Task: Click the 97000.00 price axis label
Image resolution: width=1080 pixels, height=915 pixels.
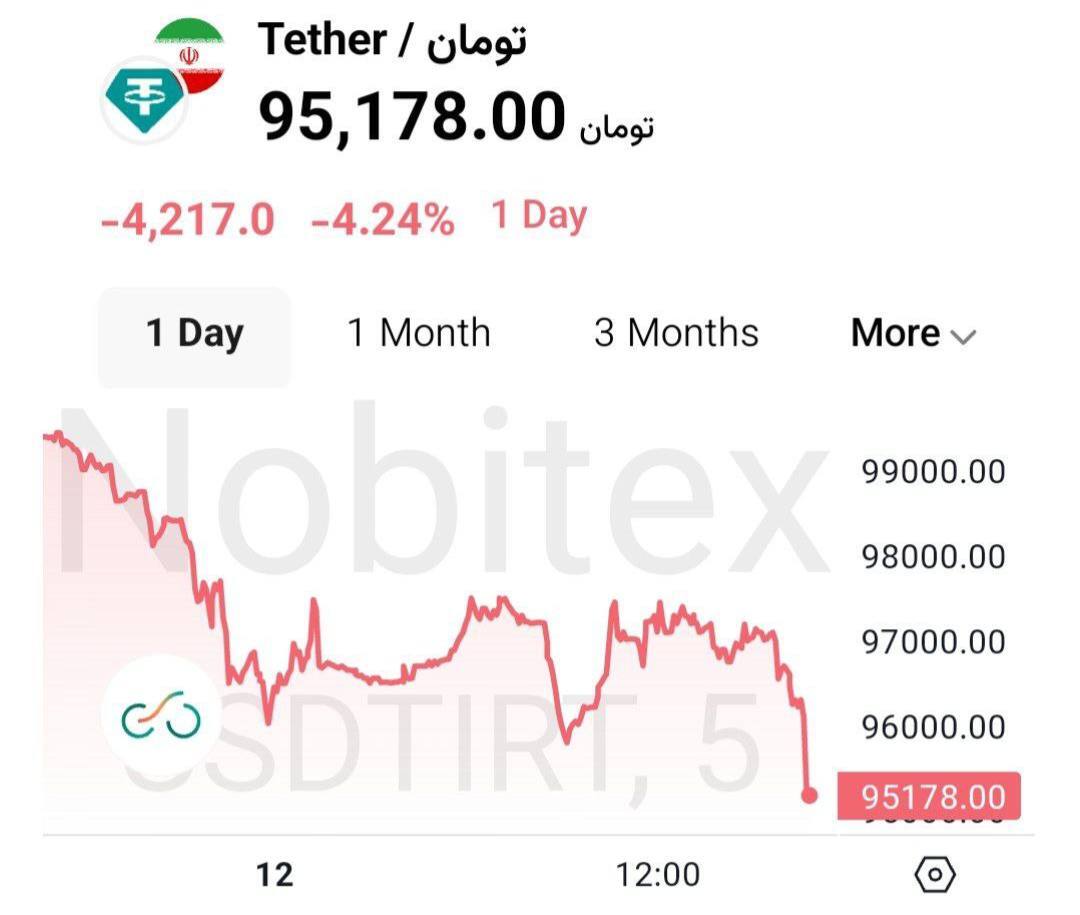Action: tap(933, 642)
